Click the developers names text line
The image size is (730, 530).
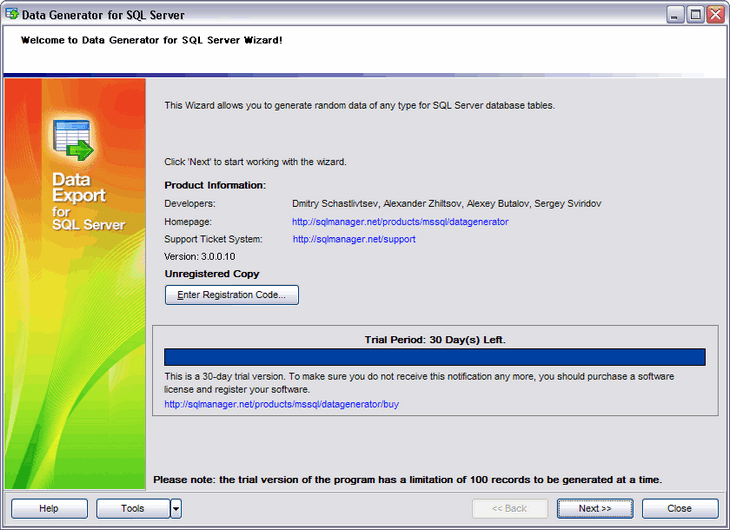point(446,204)
